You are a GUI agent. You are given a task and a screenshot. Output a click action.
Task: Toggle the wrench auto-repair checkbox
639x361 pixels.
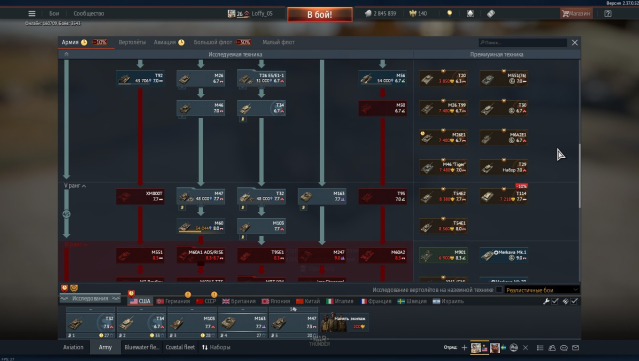555,301
